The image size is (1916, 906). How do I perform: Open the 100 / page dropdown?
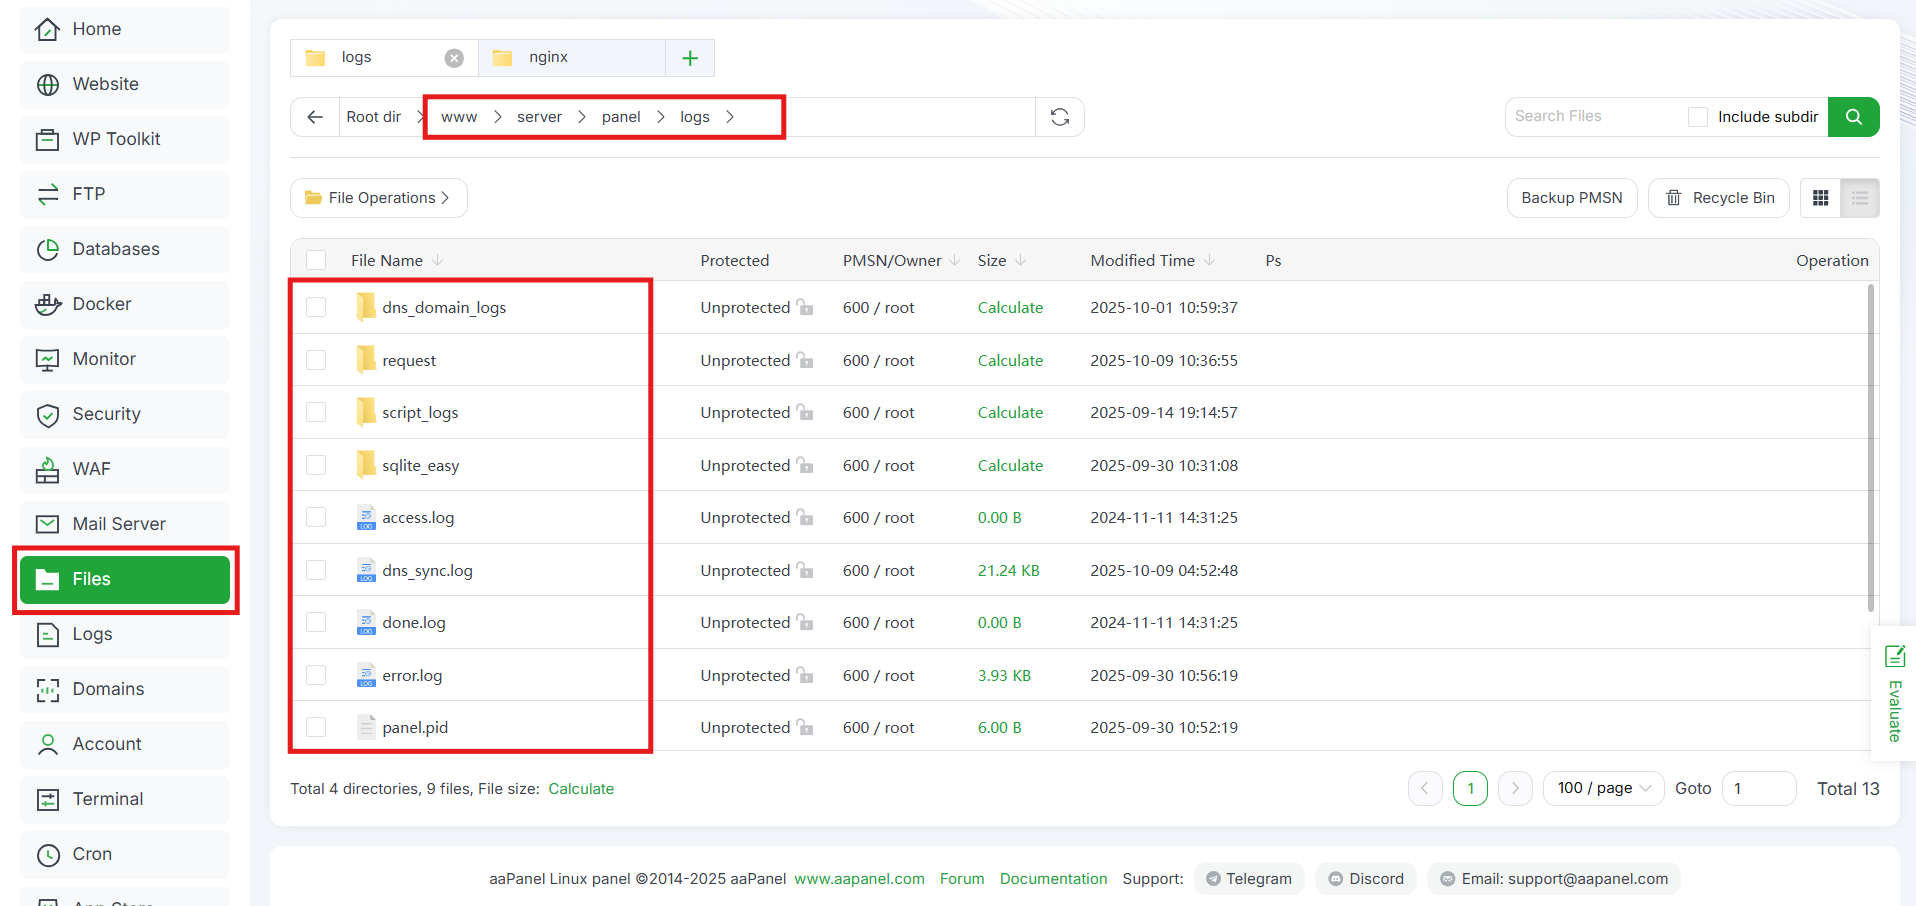click(x=1604, y=788)
